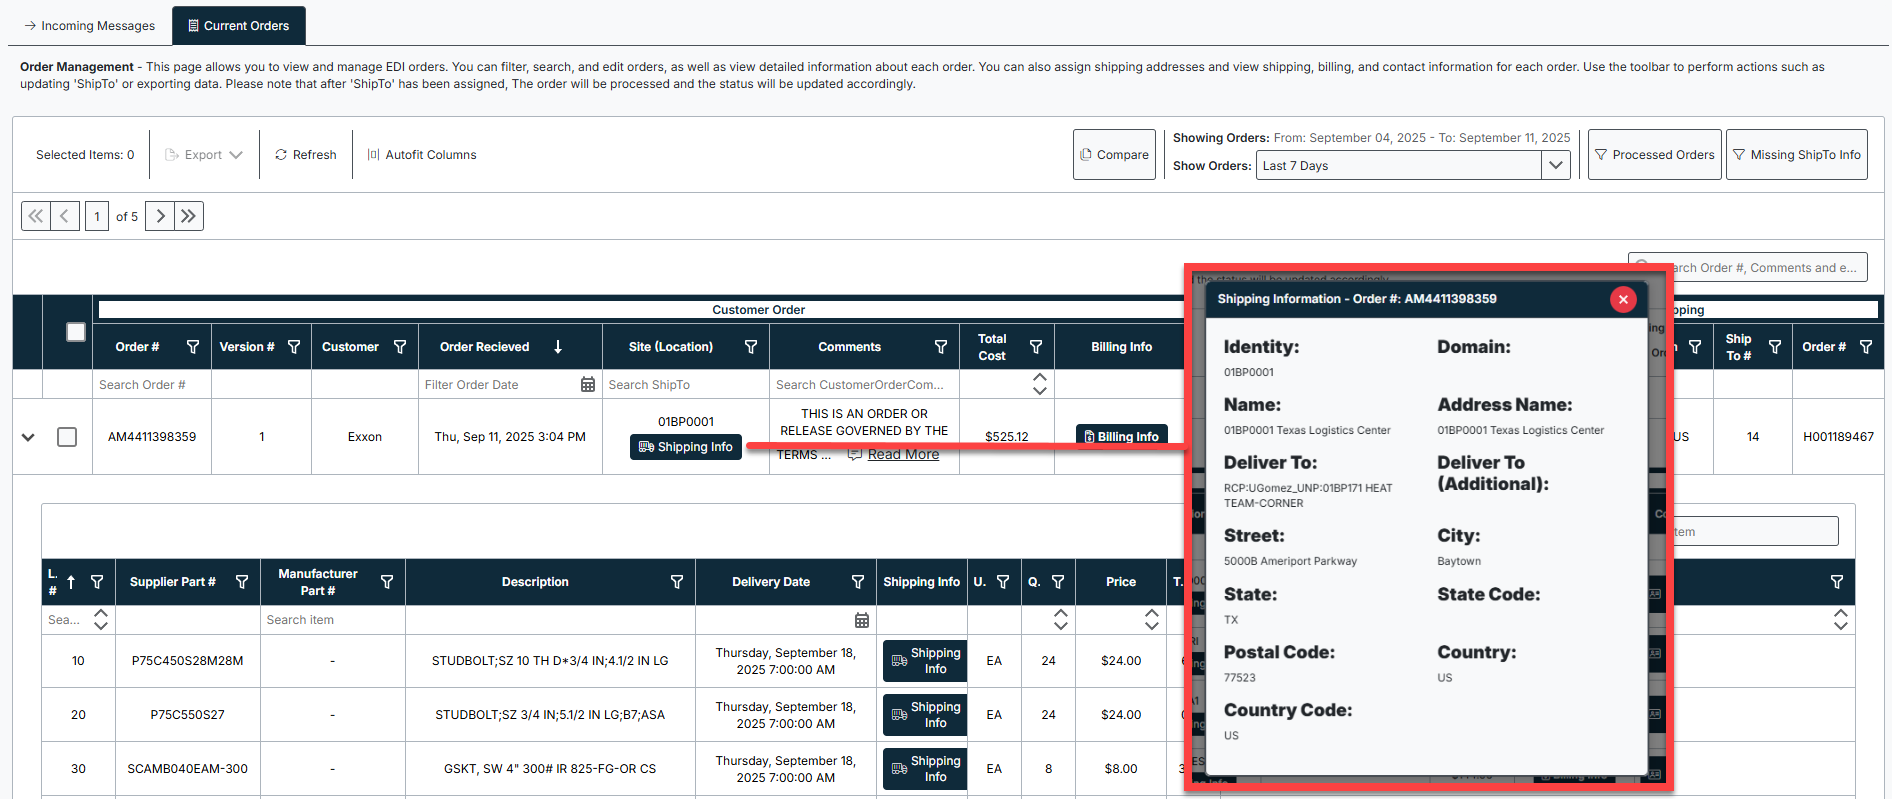Go to the last page of orders

pos(189,216)
